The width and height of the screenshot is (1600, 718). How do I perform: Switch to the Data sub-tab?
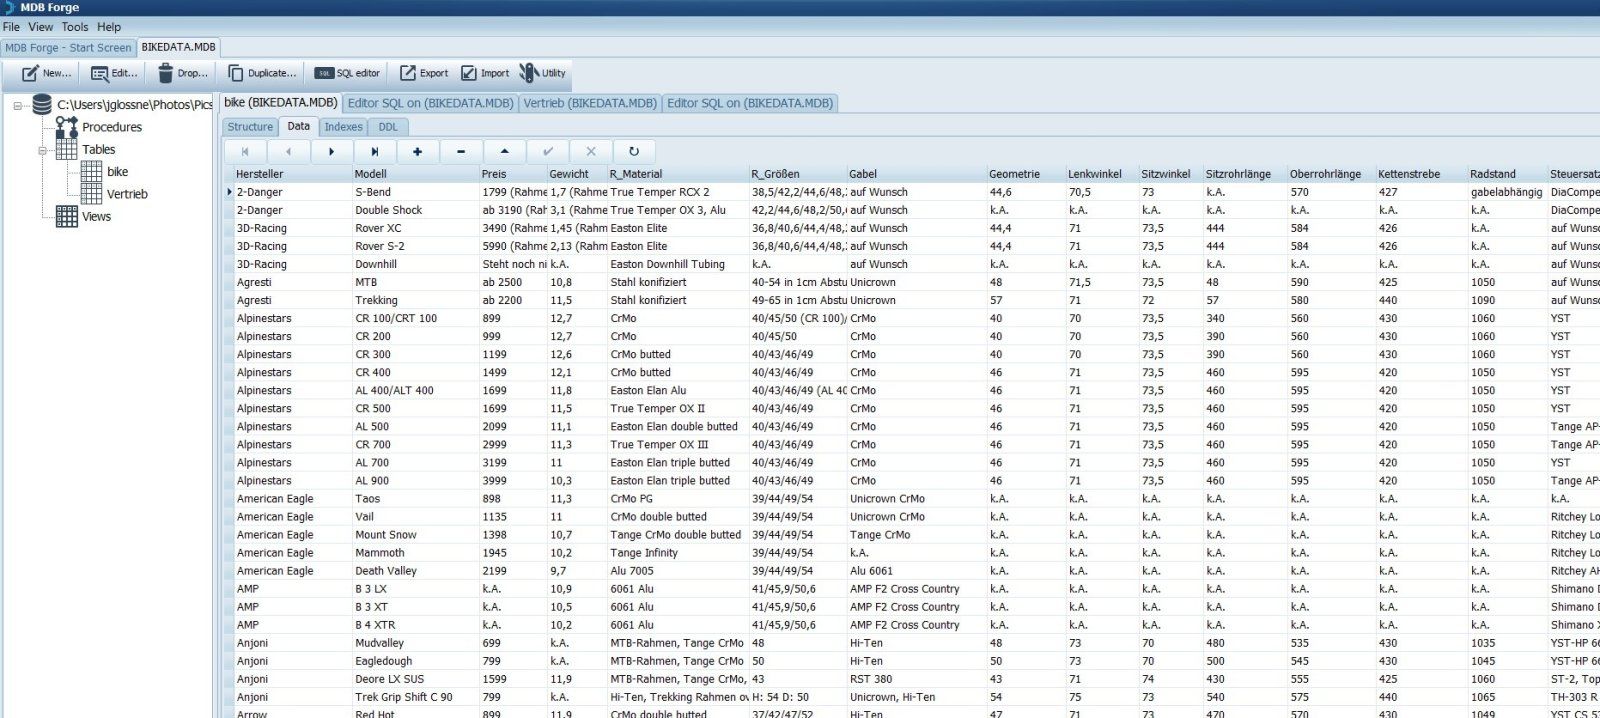click(298, 126)
